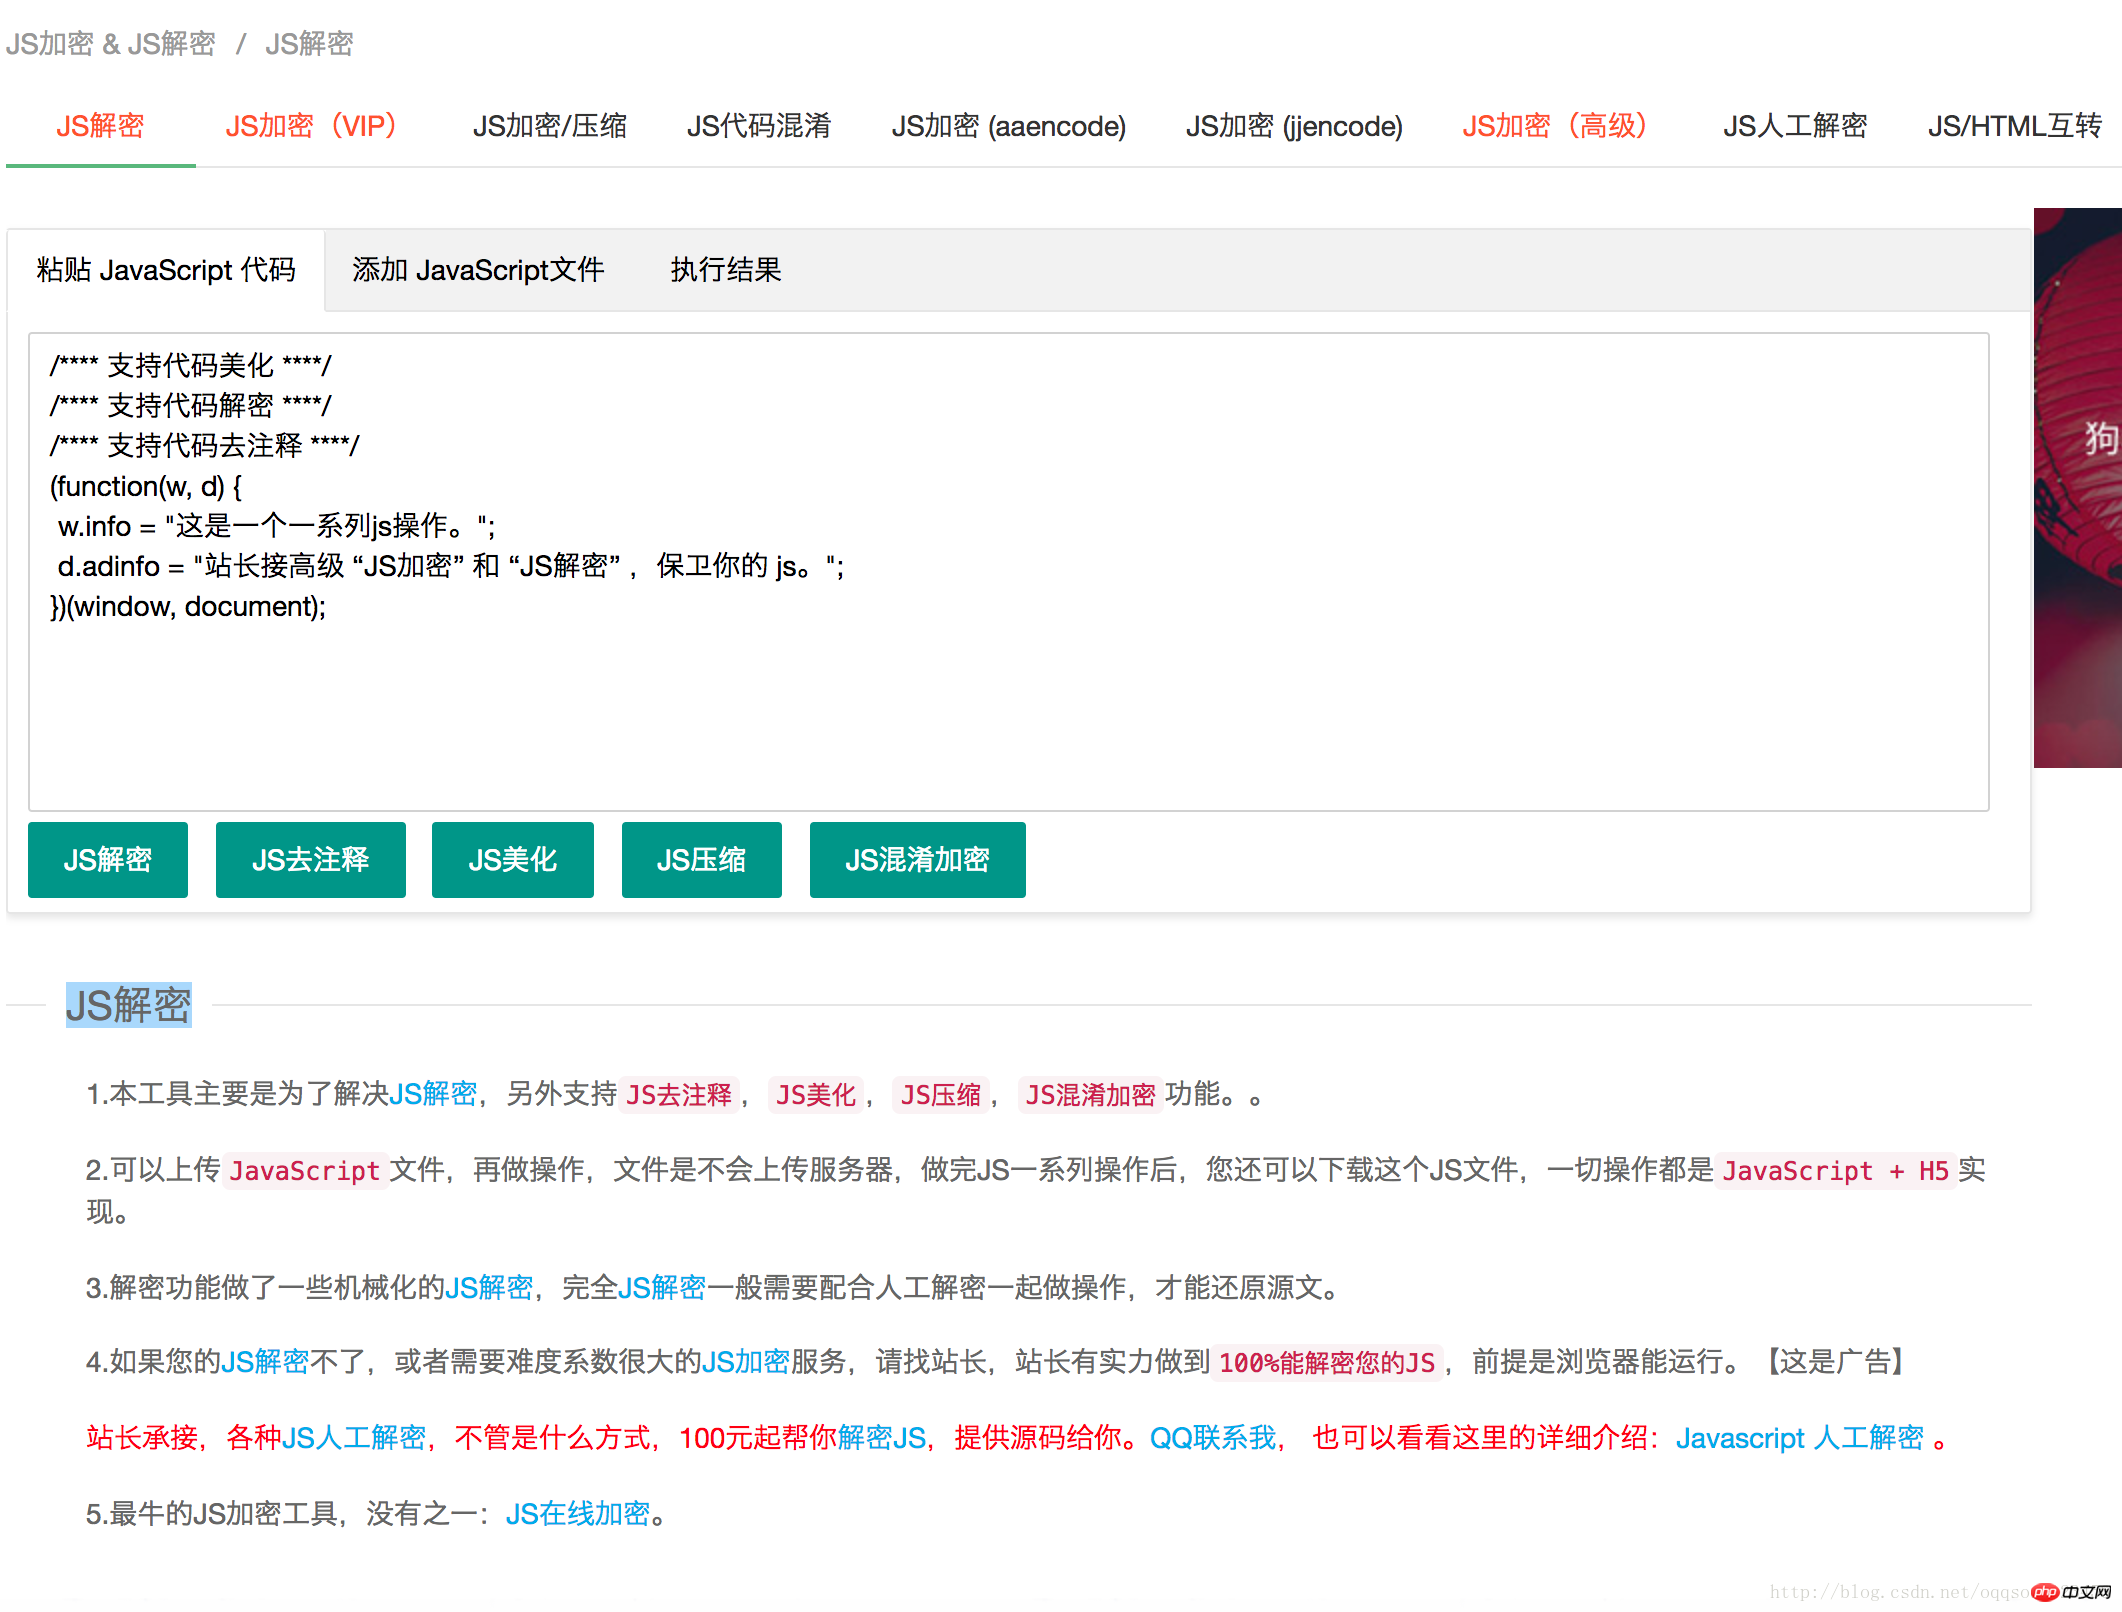Open the Javascript 人工解密 link
The image size is (2122, 1612).
tap(1799, 1438)
